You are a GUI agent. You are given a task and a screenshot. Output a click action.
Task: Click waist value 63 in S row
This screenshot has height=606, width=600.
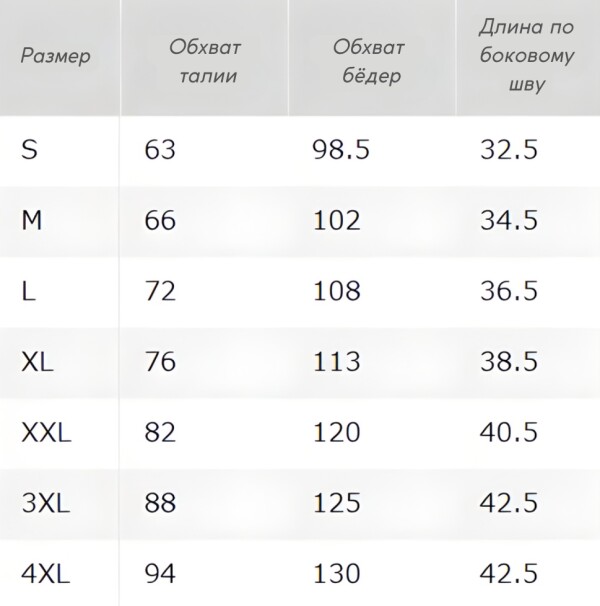point(160,149)
